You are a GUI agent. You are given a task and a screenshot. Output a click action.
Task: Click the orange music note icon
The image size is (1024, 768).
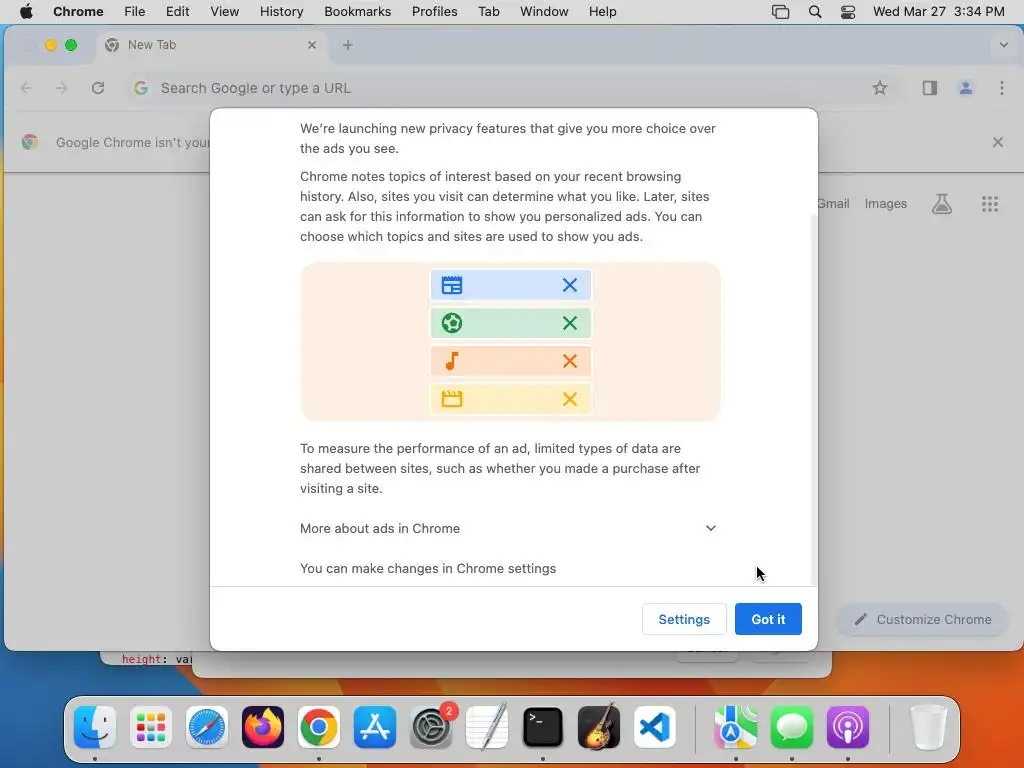(451, 360)
